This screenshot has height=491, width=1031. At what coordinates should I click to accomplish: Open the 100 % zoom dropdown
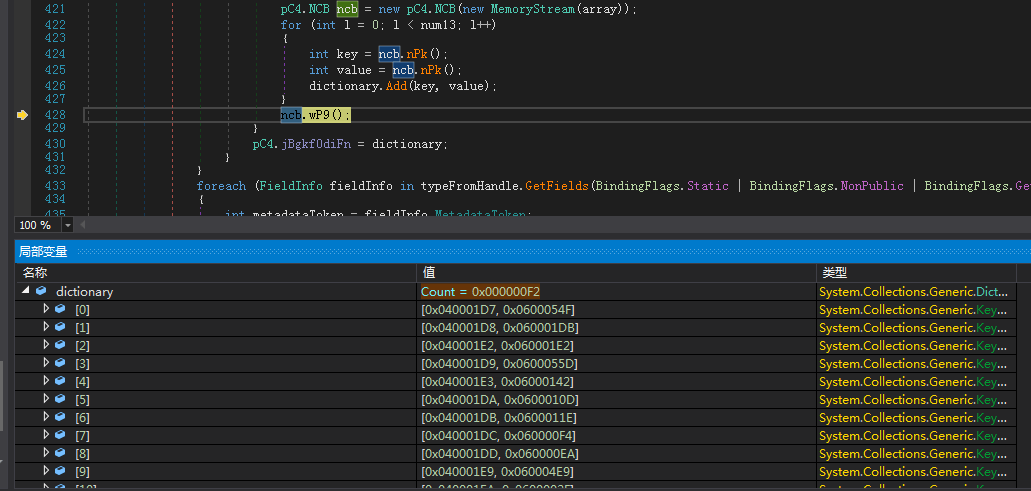coord(67,225)
